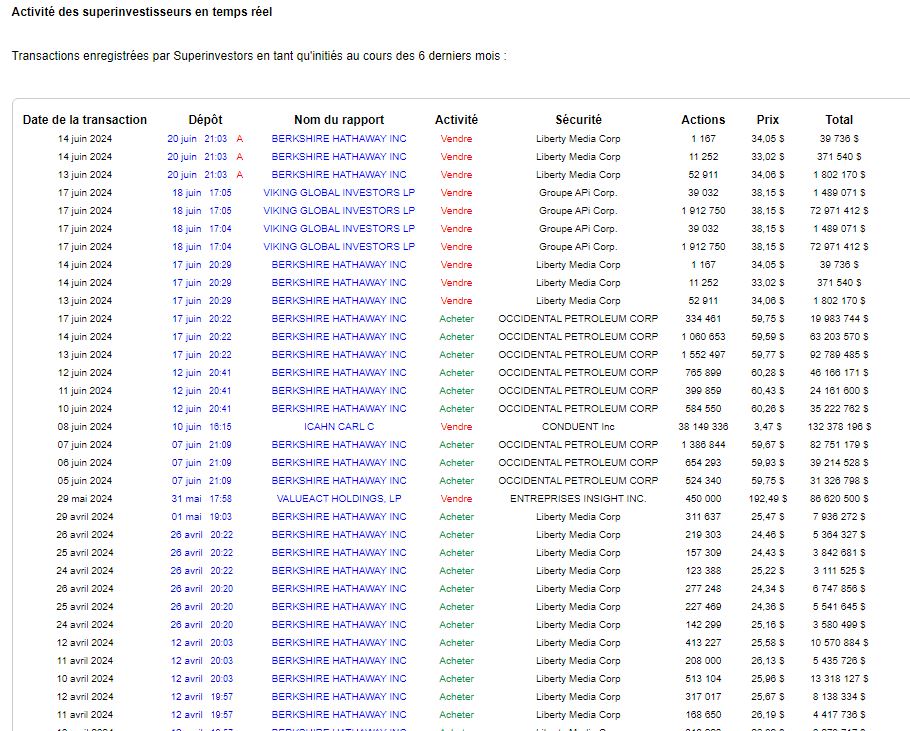This screenshot has height=731, width=910.
Task: Open Berkshire Hathaway link for 08 juin... no, 11 juin 2024 row
Action: [x=338, y=391]
